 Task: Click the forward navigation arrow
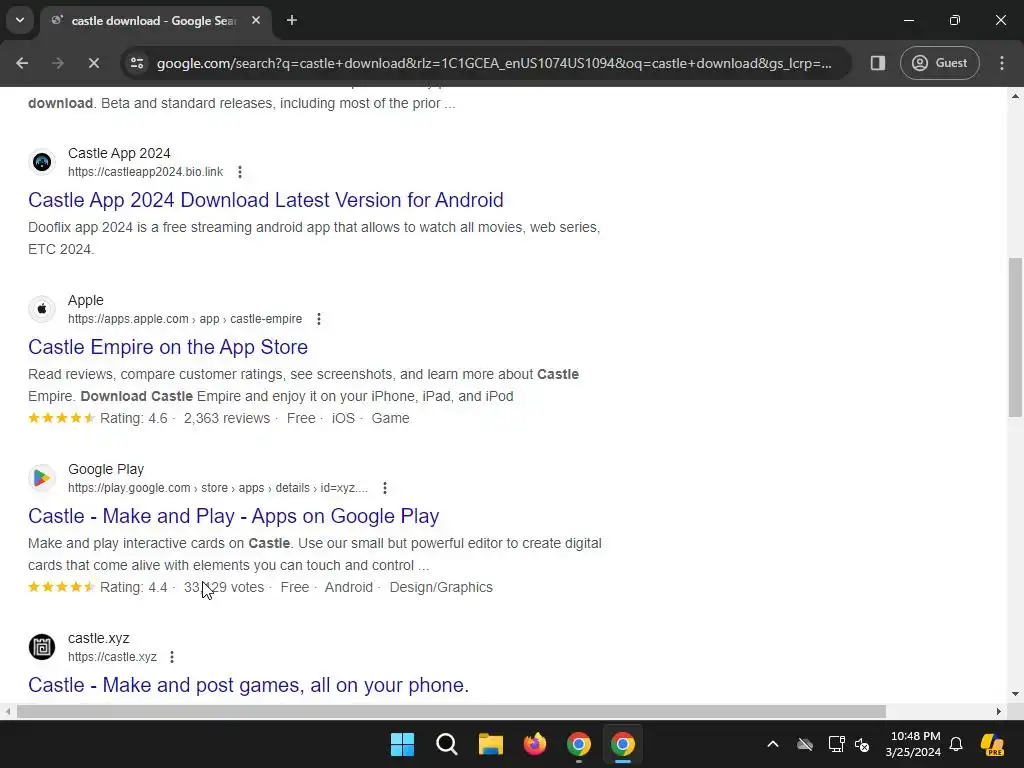click(x=57, y=63)
